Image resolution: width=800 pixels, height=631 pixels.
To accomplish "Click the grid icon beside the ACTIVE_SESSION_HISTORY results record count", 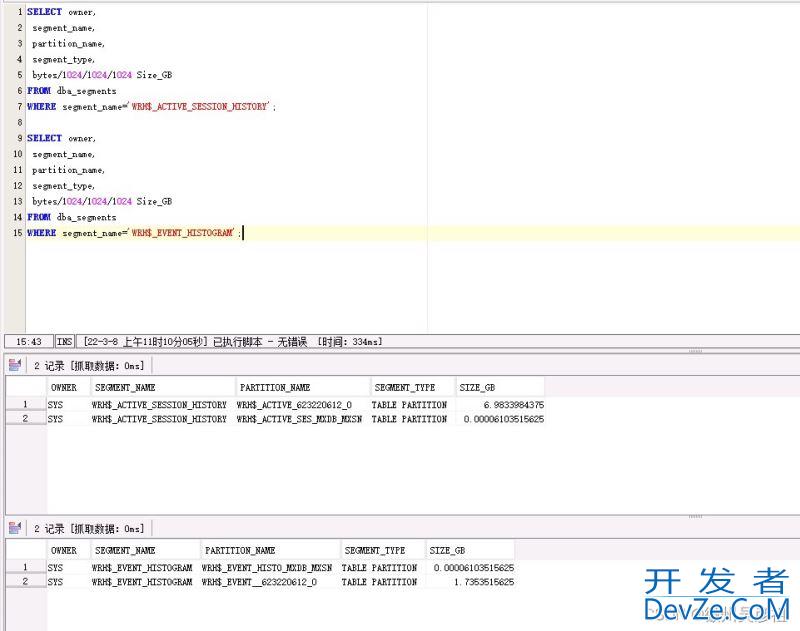I will (x=15, y=365).
